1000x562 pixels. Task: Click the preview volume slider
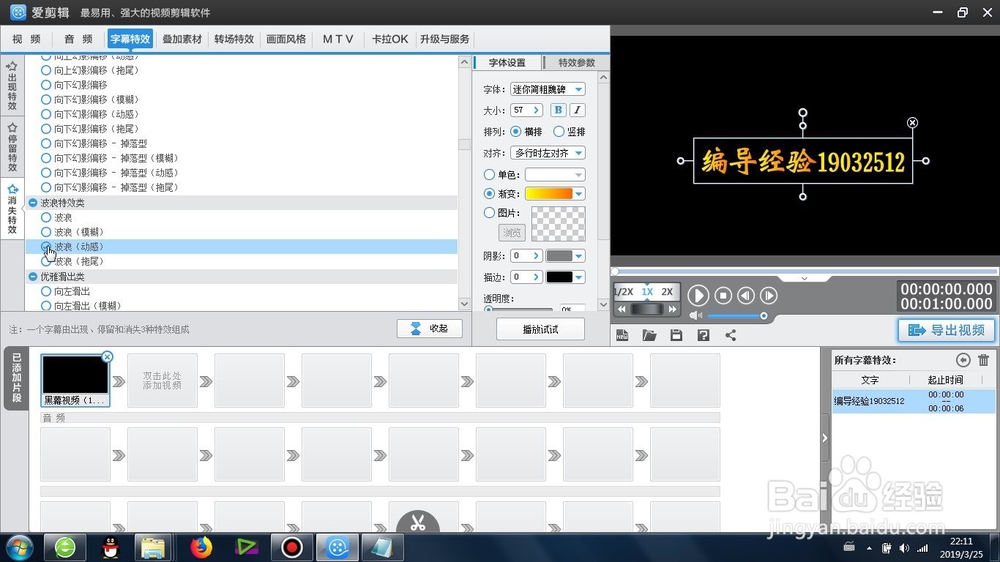coord(737,316)
